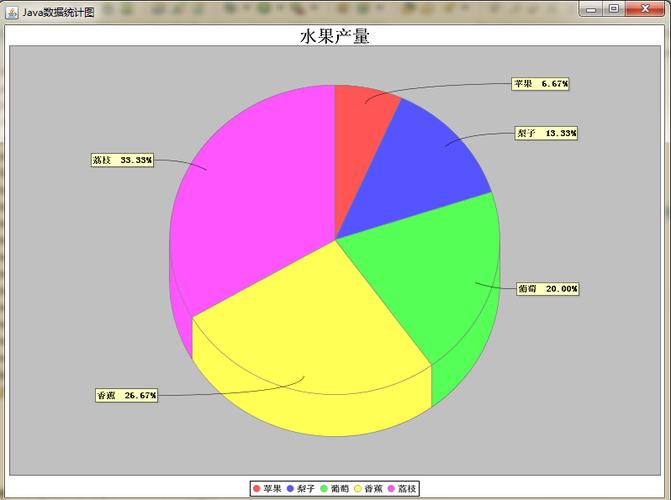Click the yellow 香蕉 legend dot
This screenshot has height=500, width=671.
coord(358,488)
